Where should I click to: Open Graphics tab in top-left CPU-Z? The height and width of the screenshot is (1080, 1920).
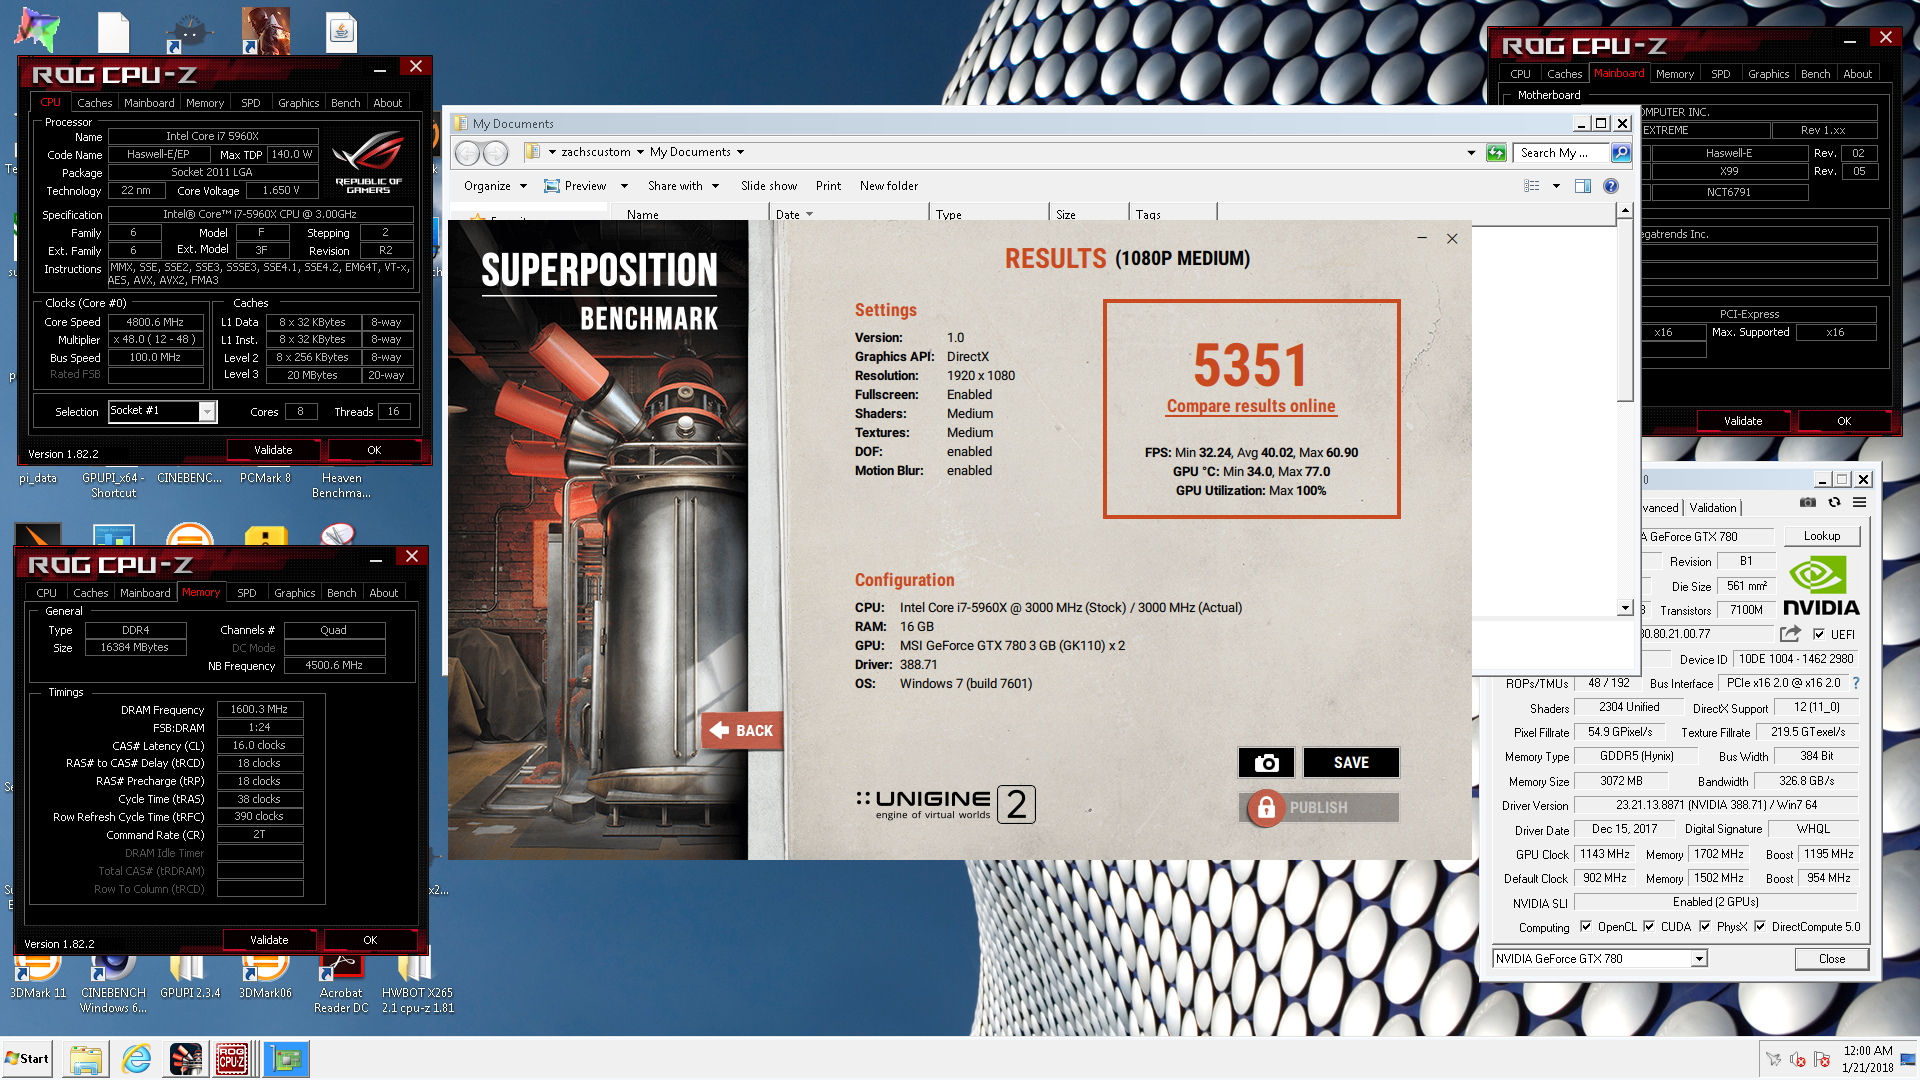coord(298,103)
